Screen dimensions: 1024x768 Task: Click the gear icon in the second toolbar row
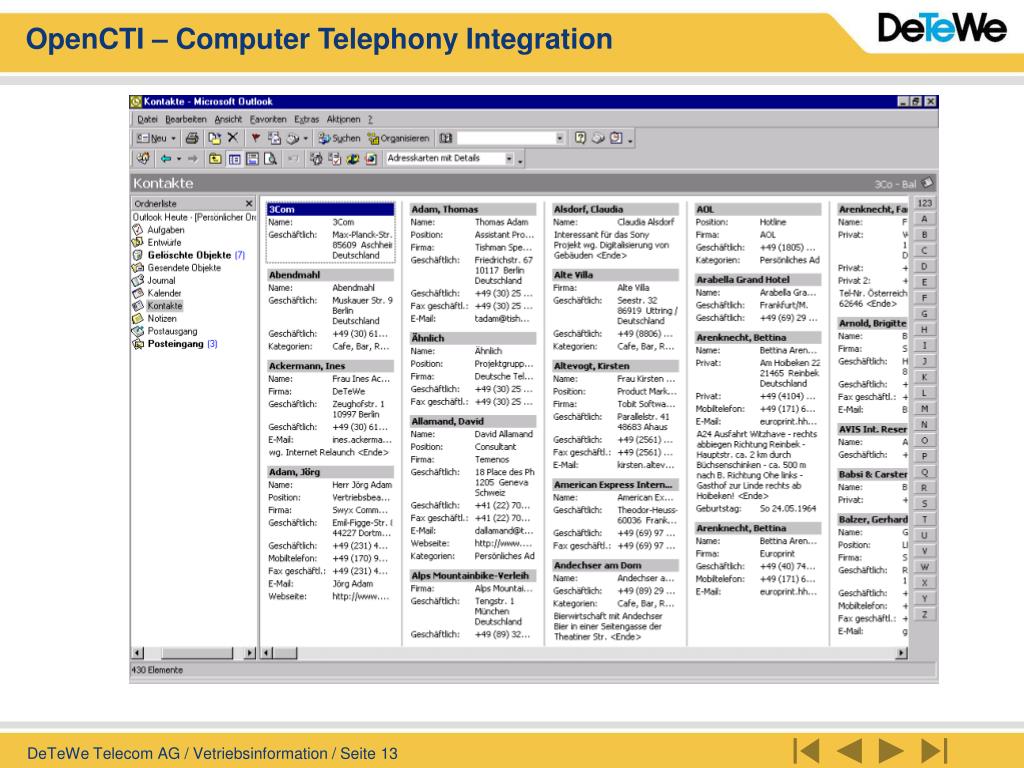(x=316, y=159)
